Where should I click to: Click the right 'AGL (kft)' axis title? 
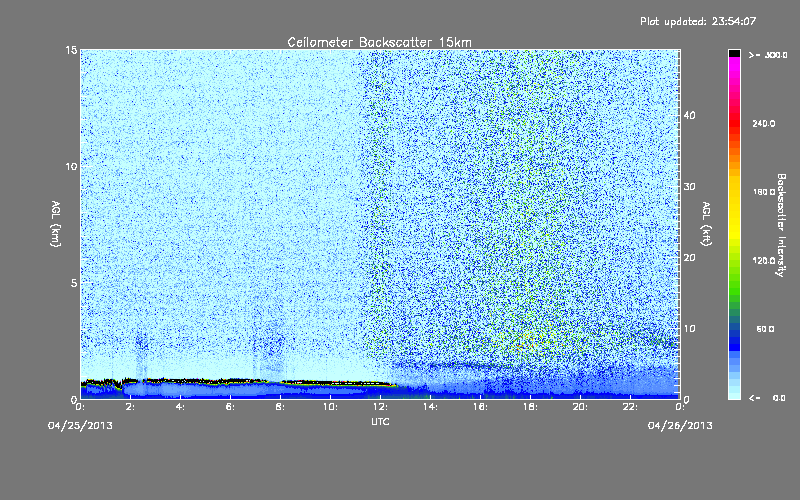706,224
